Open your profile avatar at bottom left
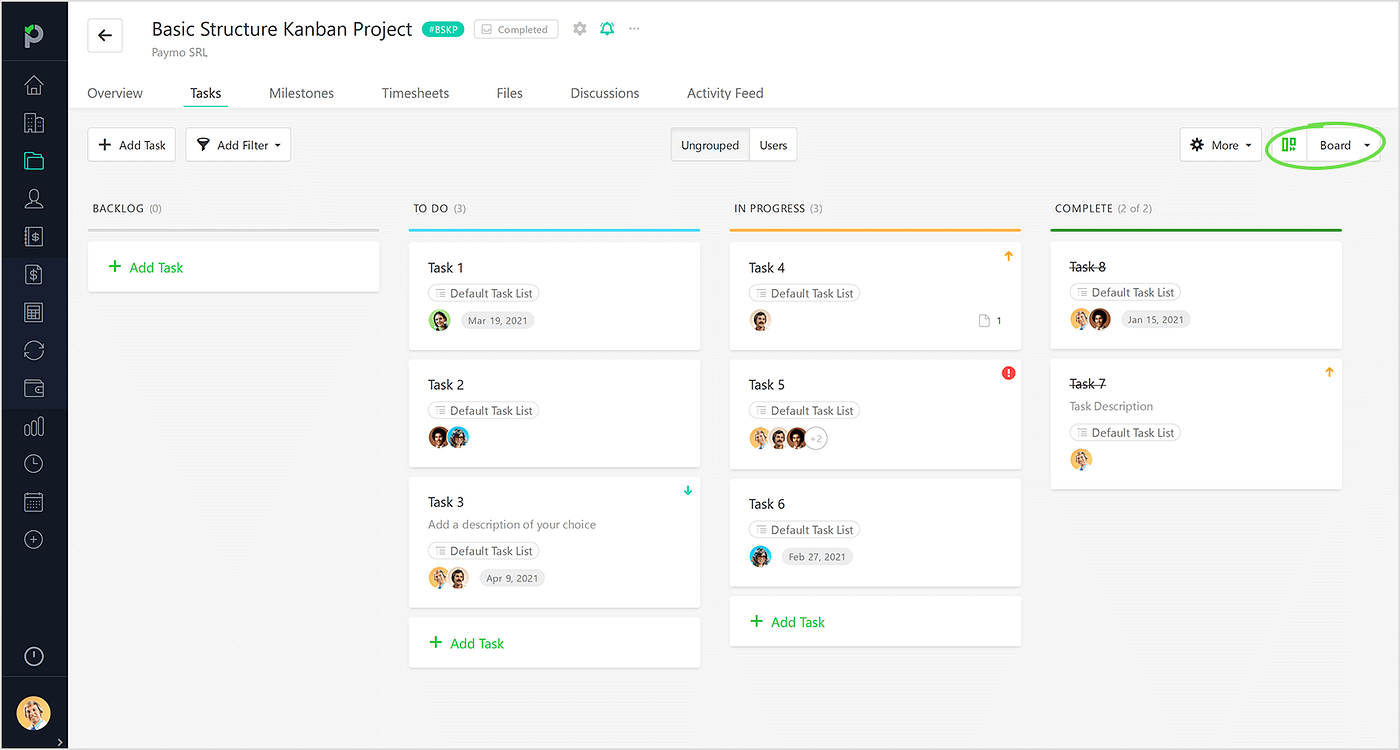Screen dimensions: 1400x750 pos(34,713)
